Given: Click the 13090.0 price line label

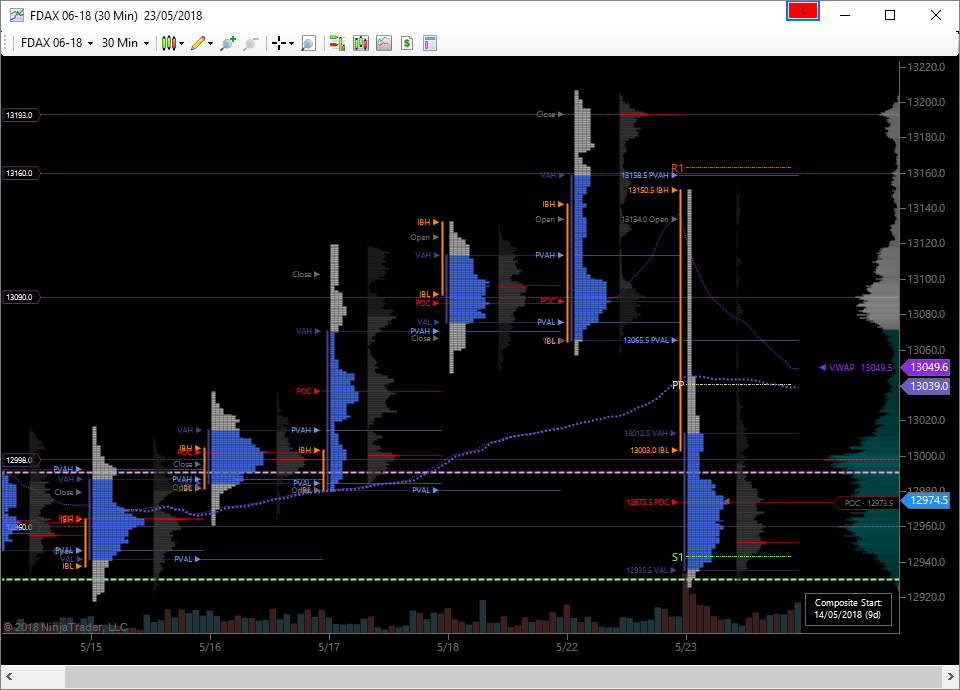Looking at the screenshot, I should [x=21, y=297].
